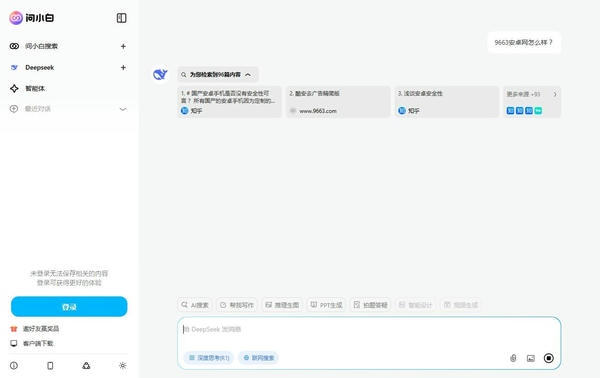The width and height of the screenshot is (600, 378).
Task: Expand more sources with right chevron
Action: (x=555, y=94)
